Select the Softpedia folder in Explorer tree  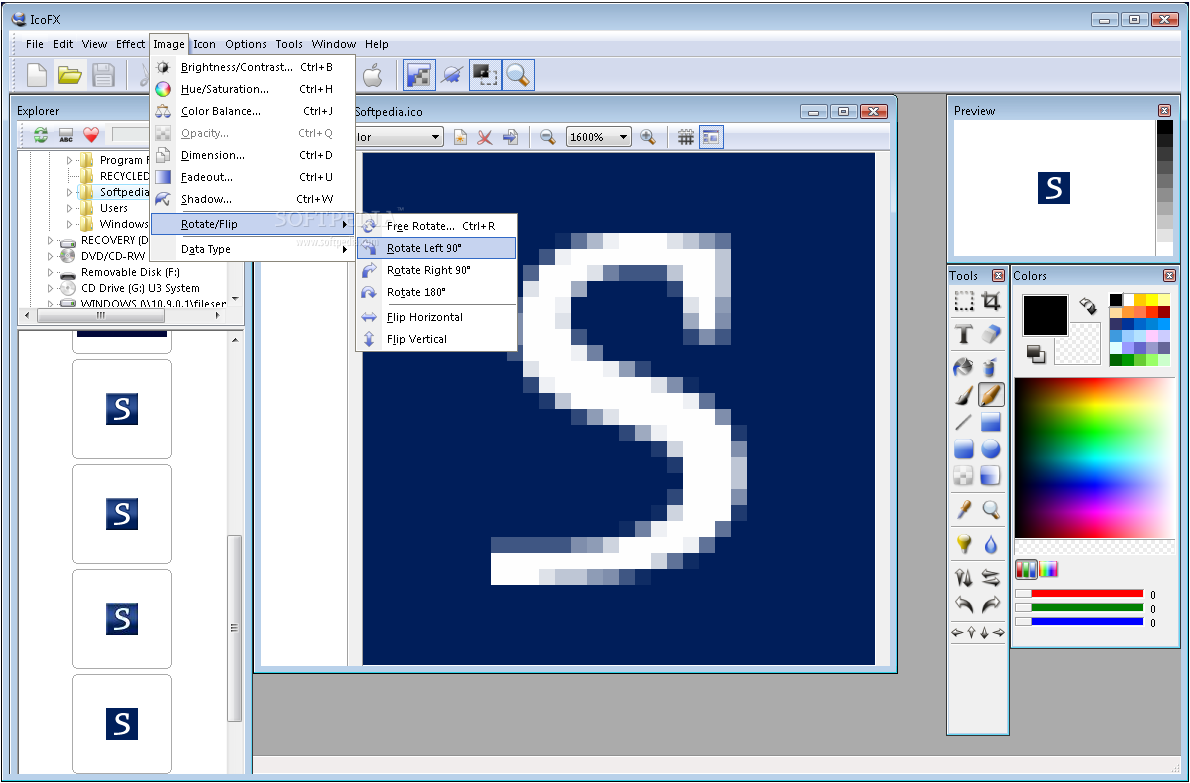coord(124,192)
